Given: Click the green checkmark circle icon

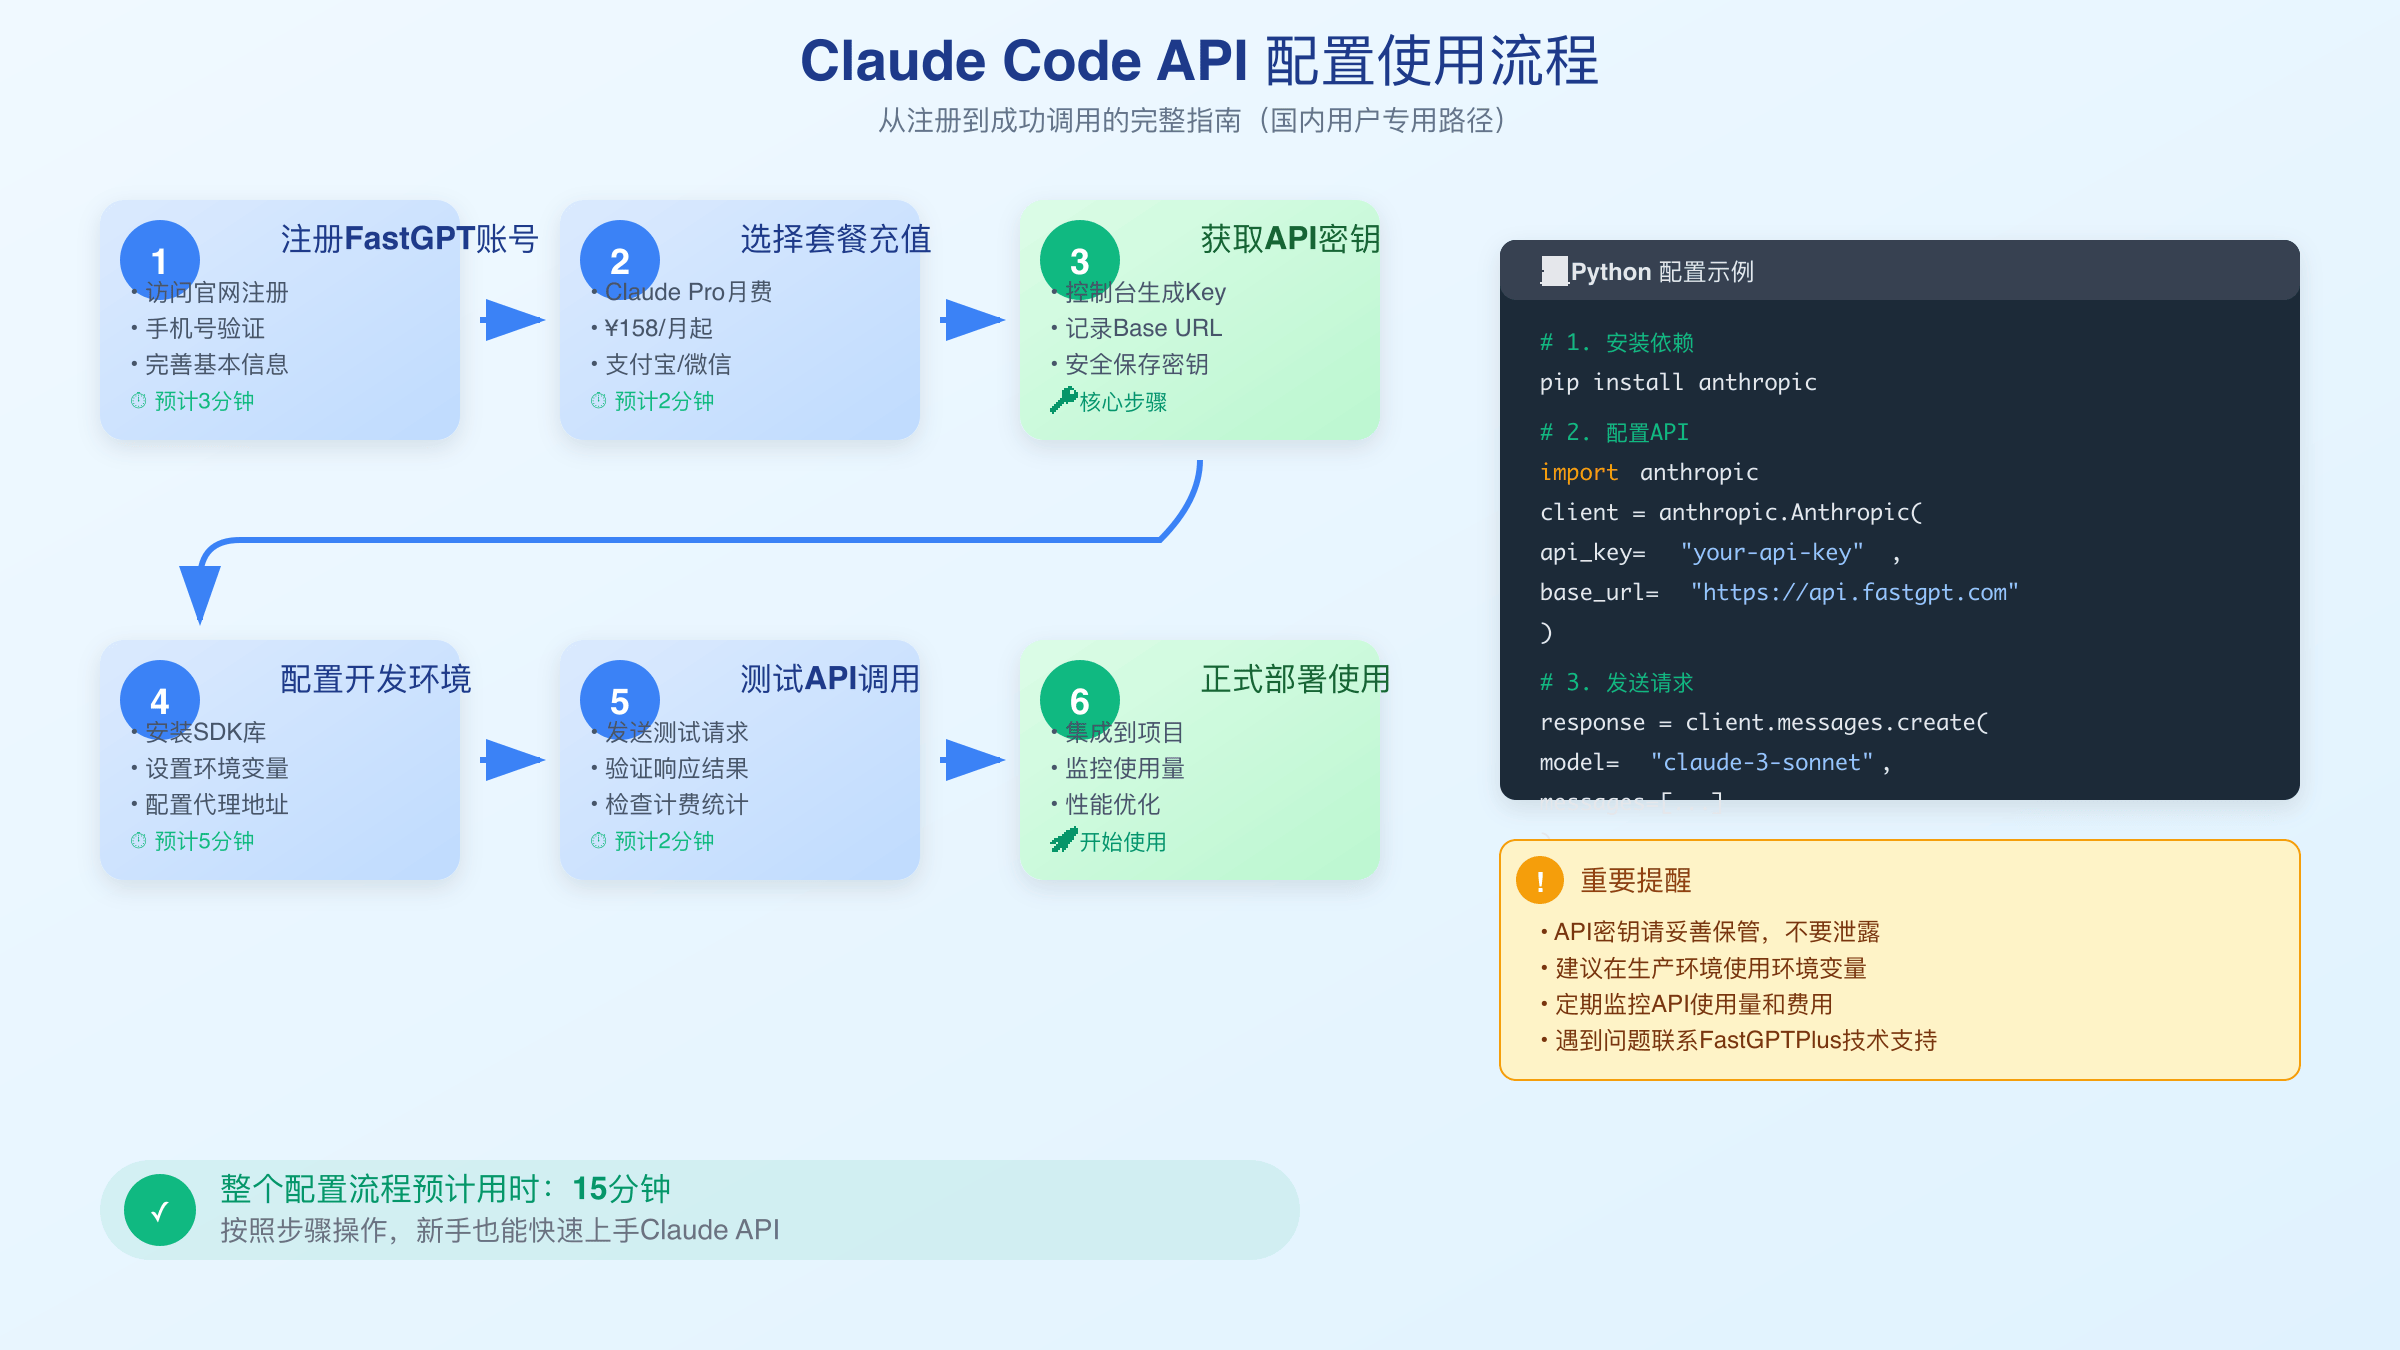Looking at the screenshot, I should click(x=160, y=1210).
